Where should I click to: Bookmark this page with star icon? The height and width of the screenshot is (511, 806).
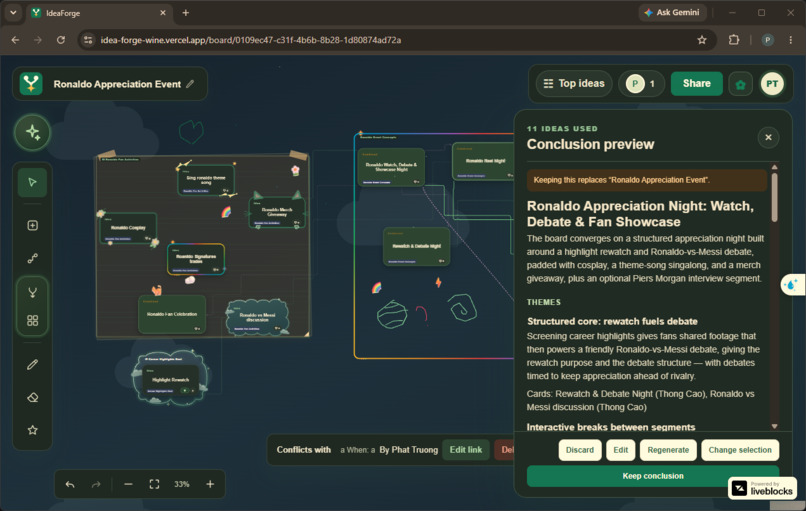702,40
